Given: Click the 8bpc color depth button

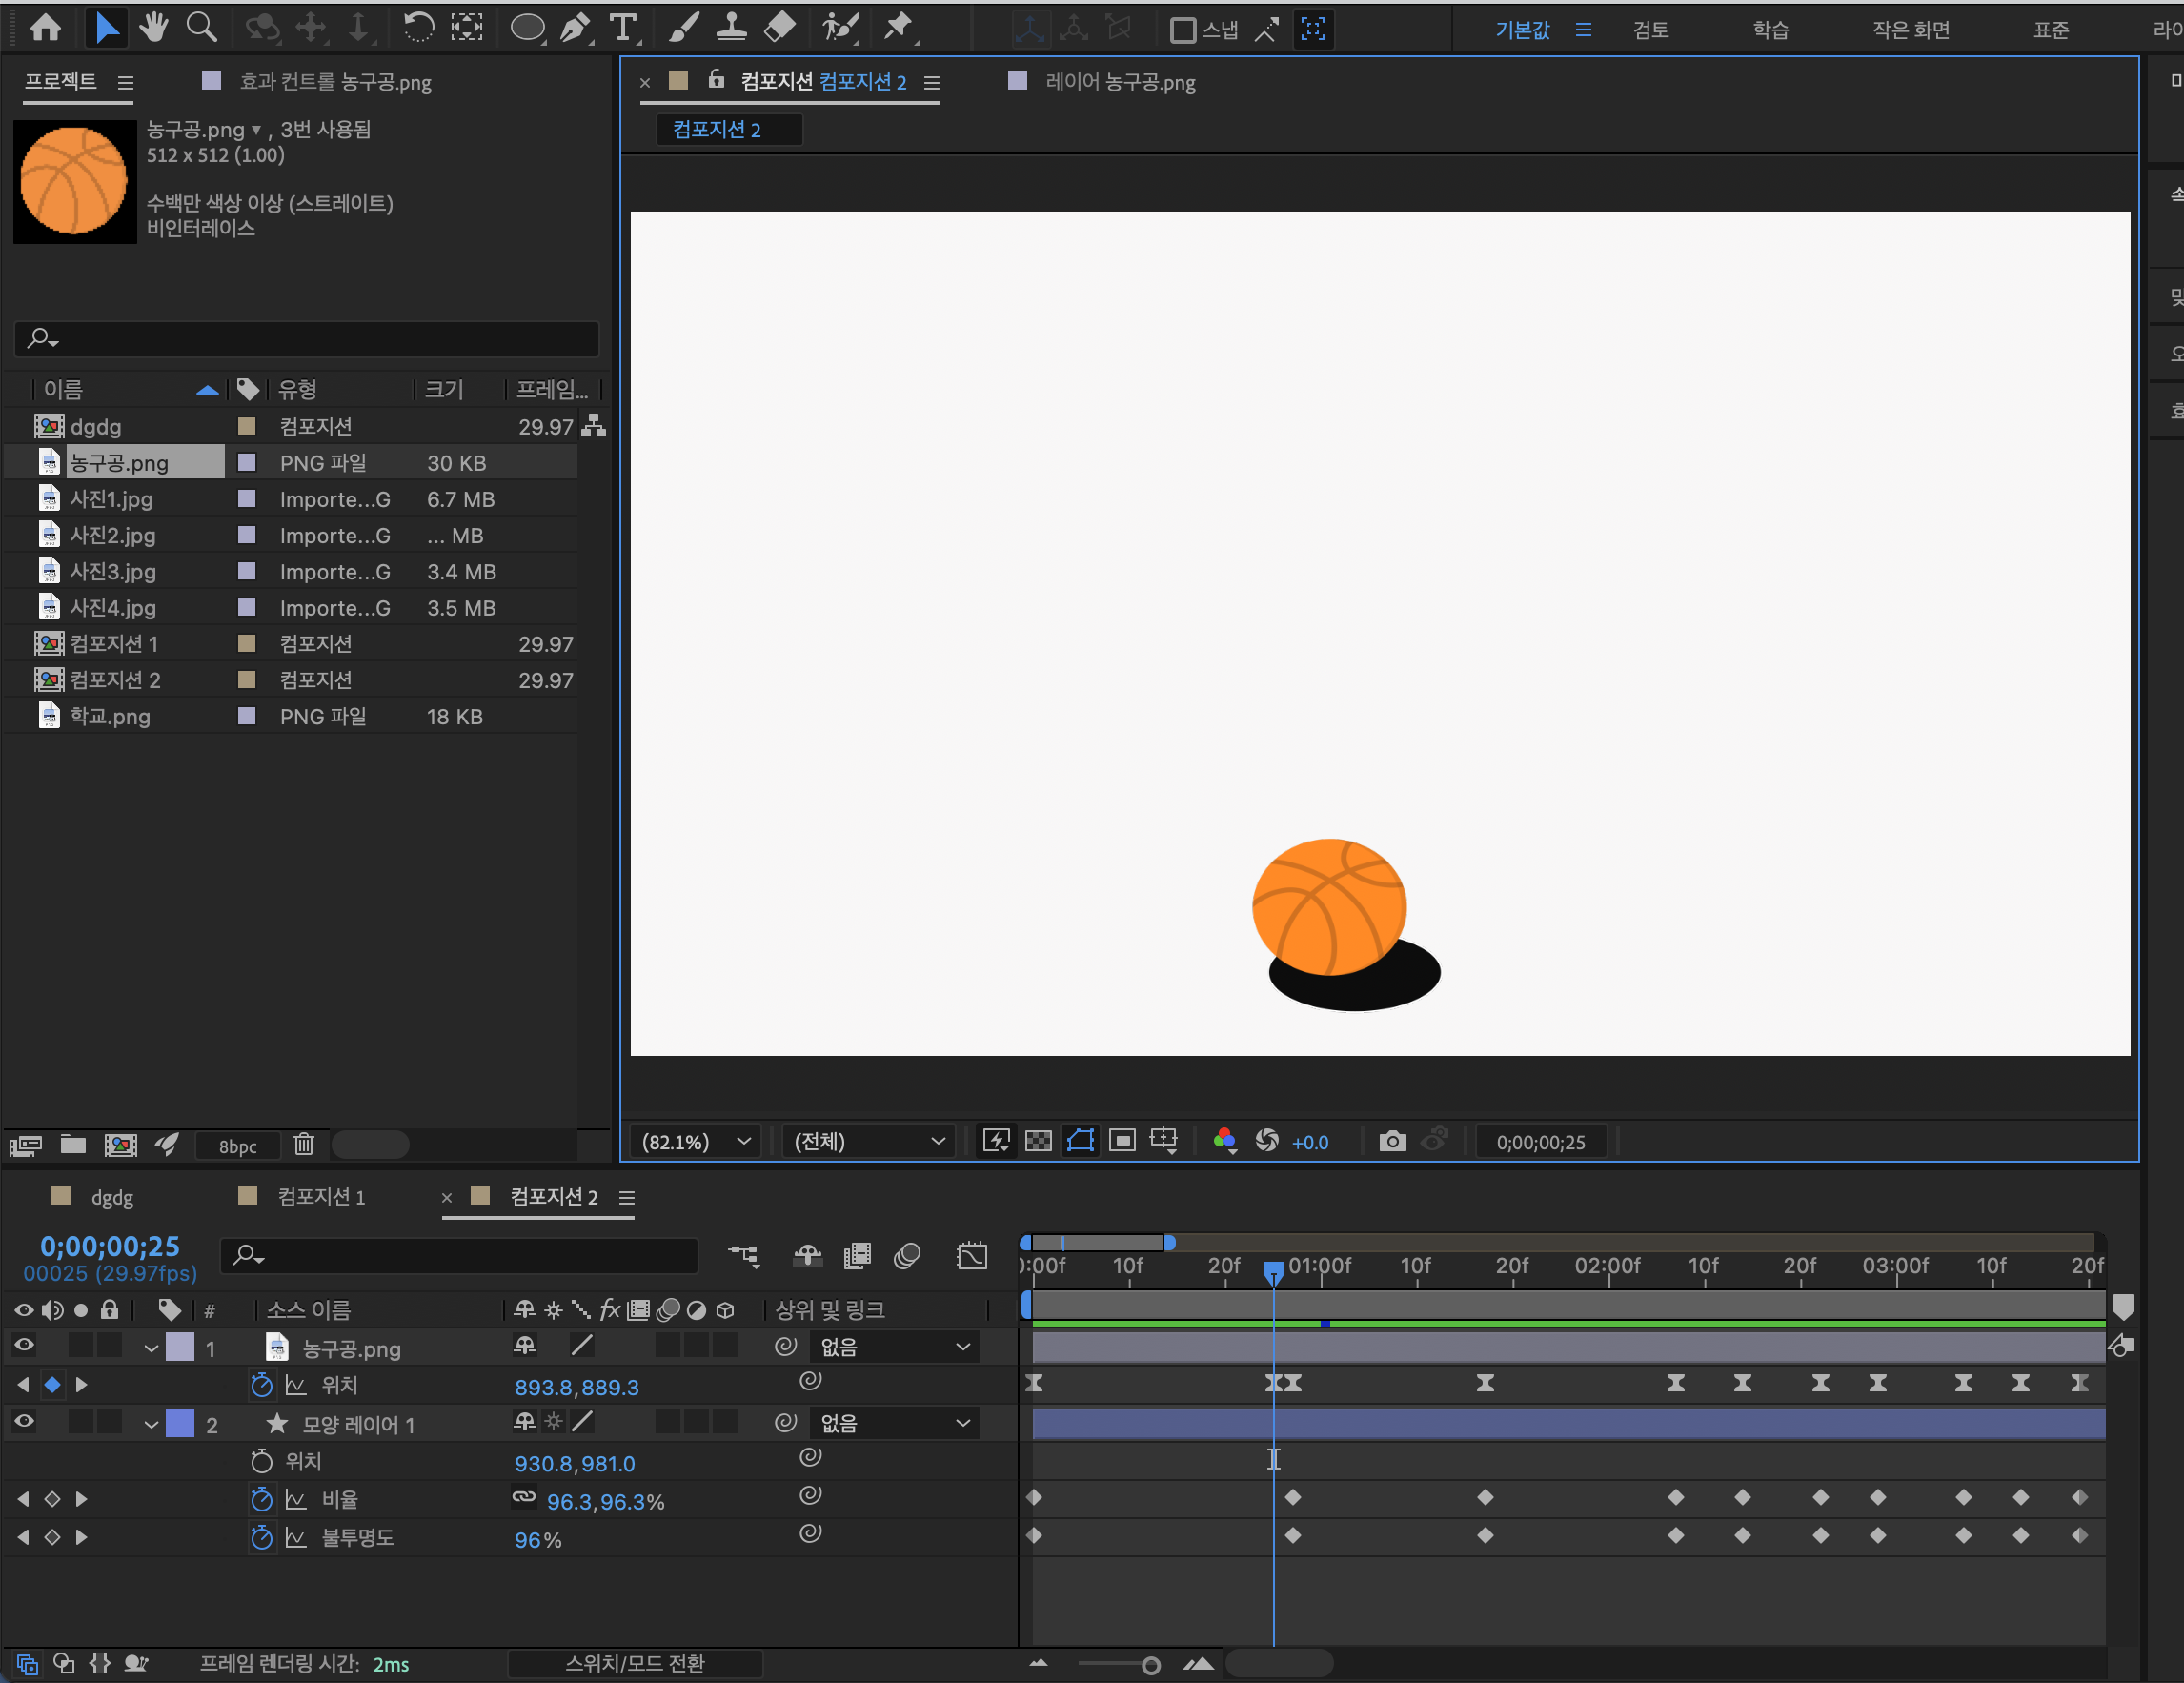Looking at the screenshot, I should [x=237, y=1146].
